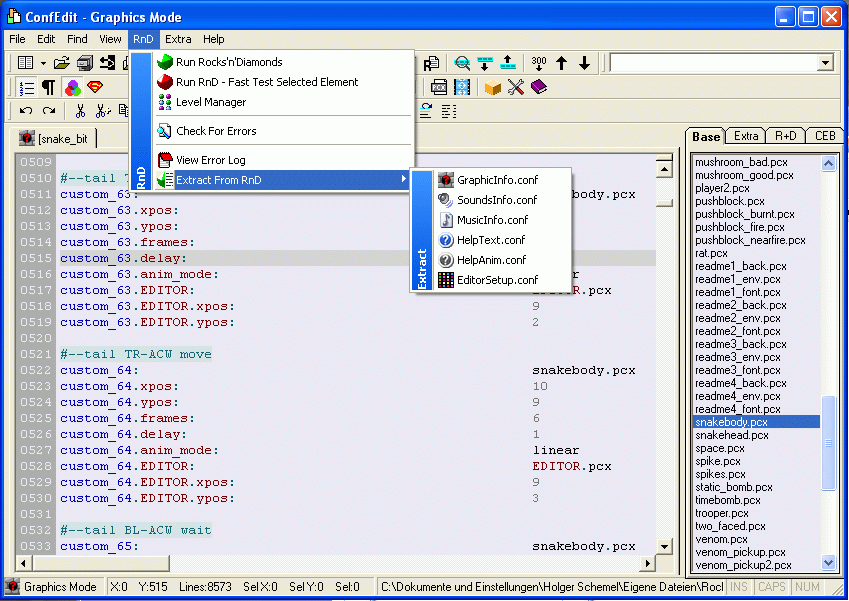Screen dimensions: 849x601
Task: Click the purple book toolbar icon
Action: coord(539,87)
